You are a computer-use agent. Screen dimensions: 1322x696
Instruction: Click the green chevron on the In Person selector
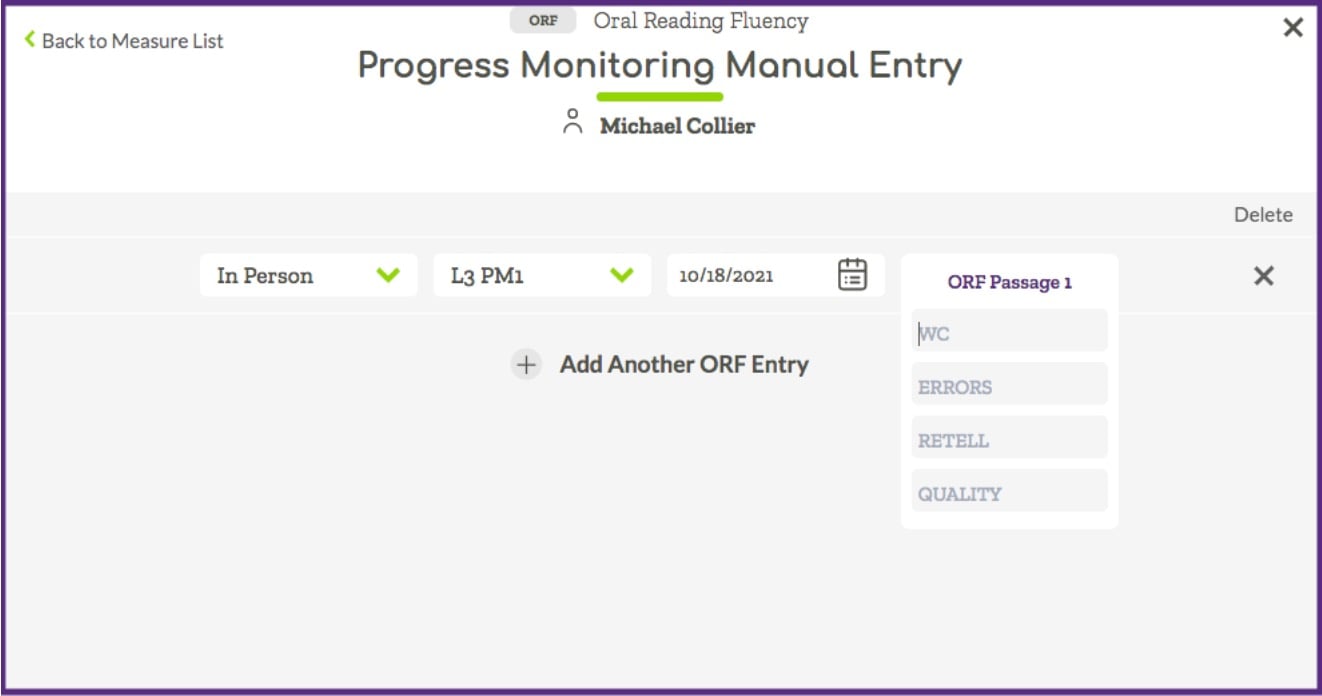coord(390,274)
